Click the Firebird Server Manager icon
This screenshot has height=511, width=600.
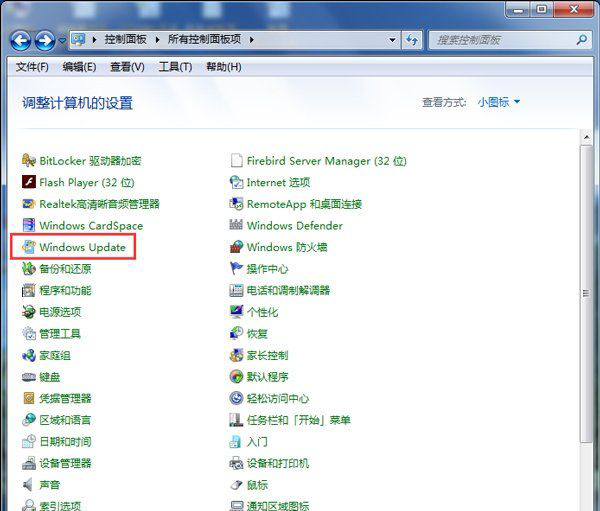click(x=236, y=161)
